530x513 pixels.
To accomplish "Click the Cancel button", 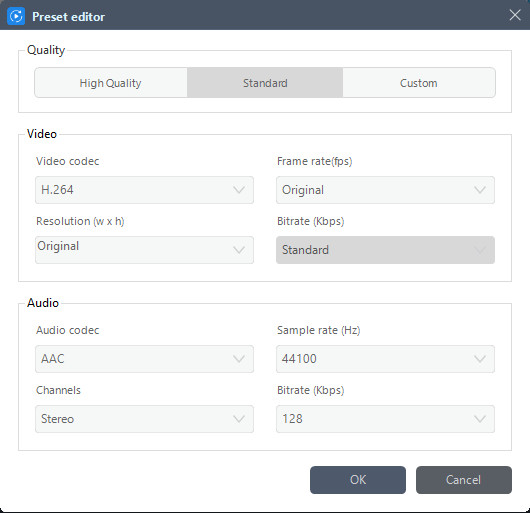I will pyautogui.click(x=464, y=480).
